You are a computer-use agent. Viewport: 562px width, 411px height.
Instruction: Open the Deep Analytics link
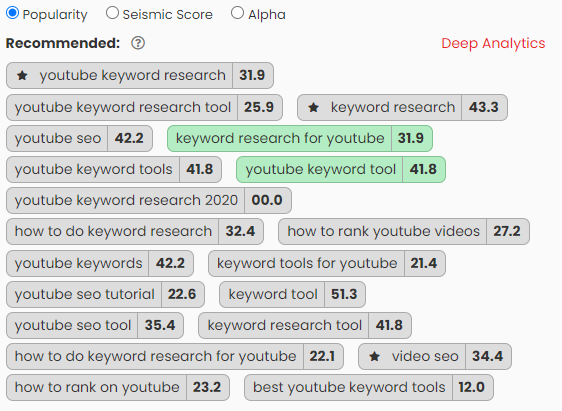[x=493, y=43]
